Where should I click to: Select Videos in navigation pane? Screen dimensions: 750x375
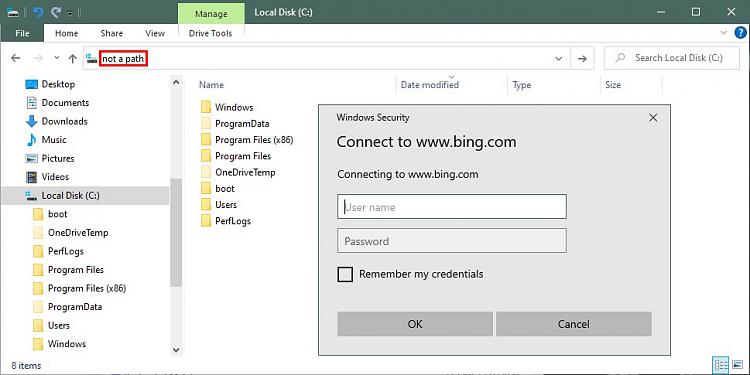click(55, 177)
